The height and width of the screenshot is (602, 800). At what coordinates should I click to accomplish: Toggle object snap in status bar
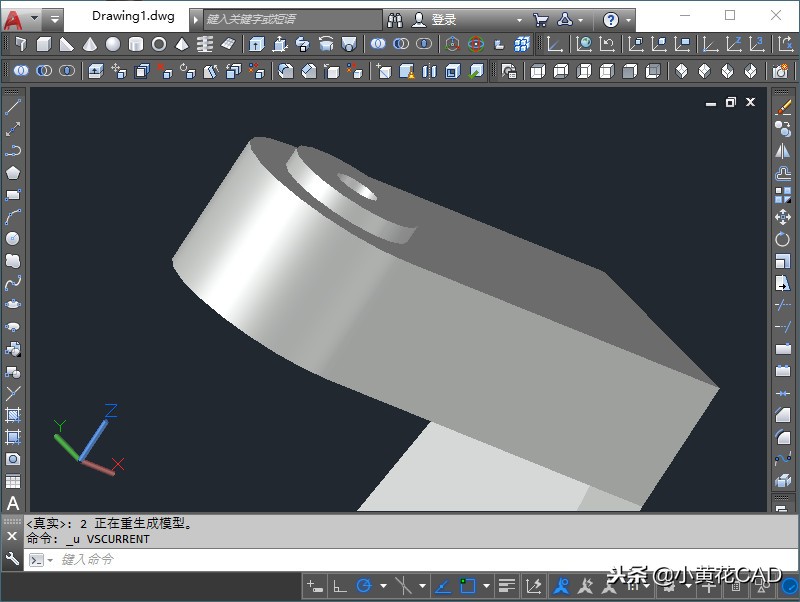click(466, 586)
